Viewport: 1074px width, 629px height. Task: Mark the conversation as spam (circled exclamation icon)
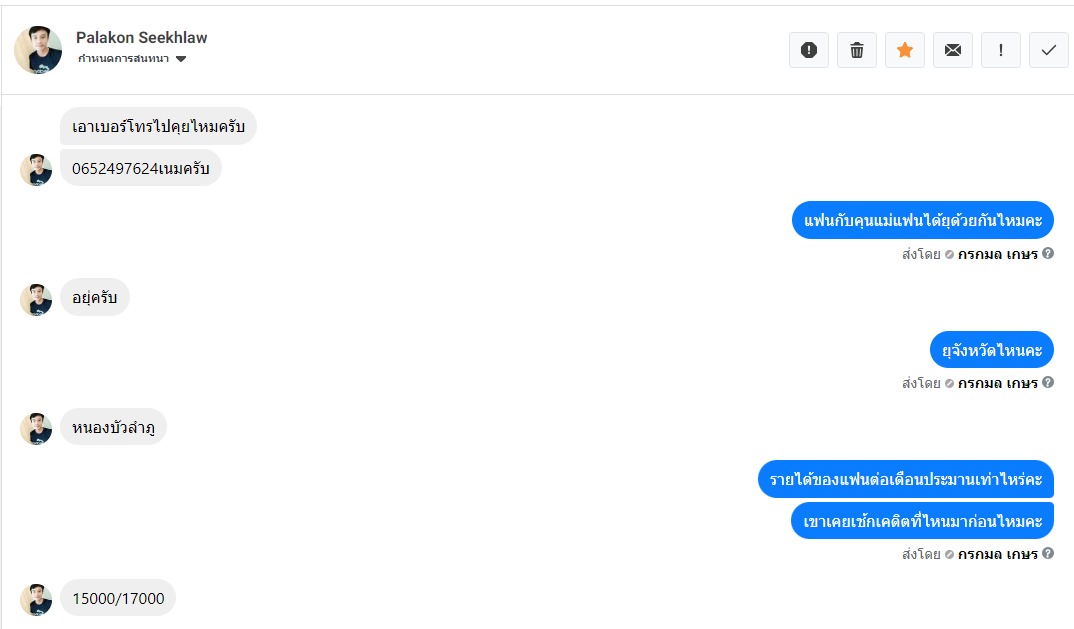(809, 50)
